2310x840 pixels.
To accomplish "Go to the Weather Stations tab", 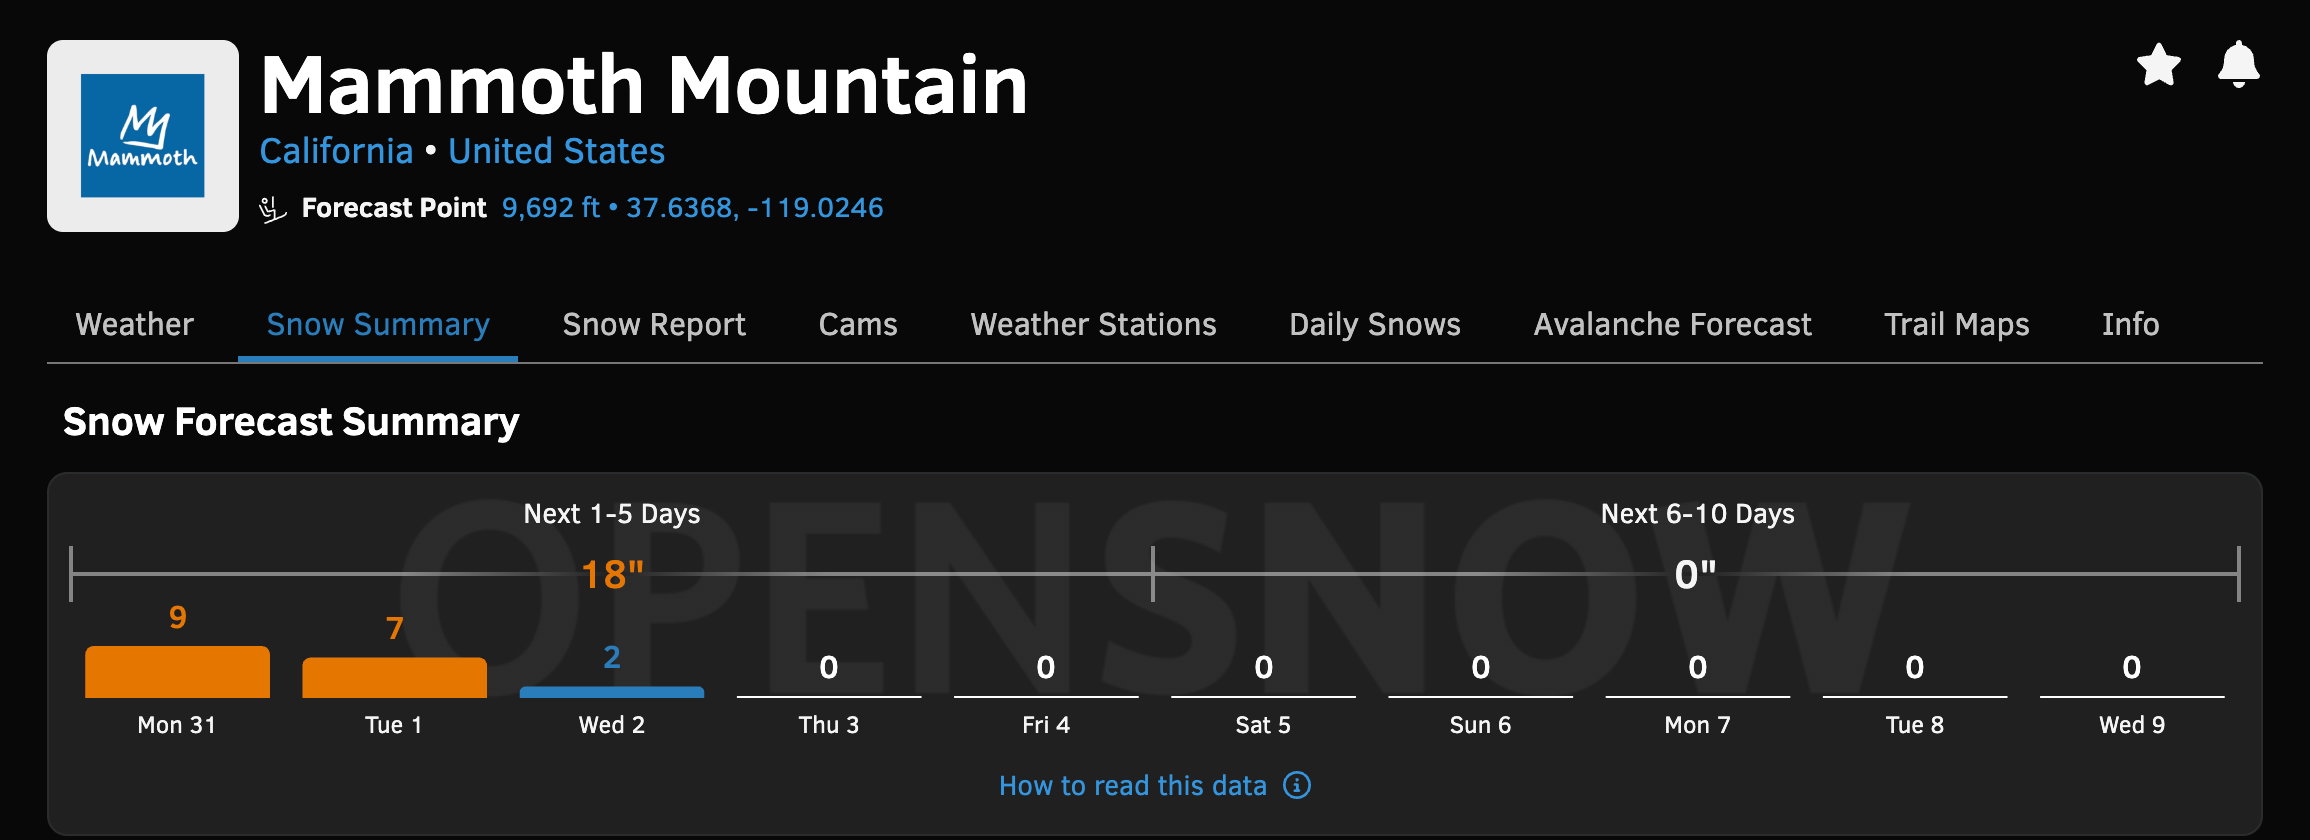I will click(1093, 324).
